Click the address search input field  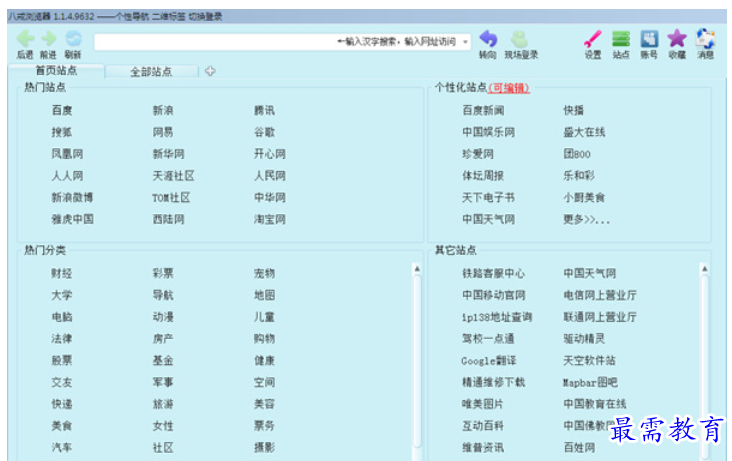[x=282, y=42]
